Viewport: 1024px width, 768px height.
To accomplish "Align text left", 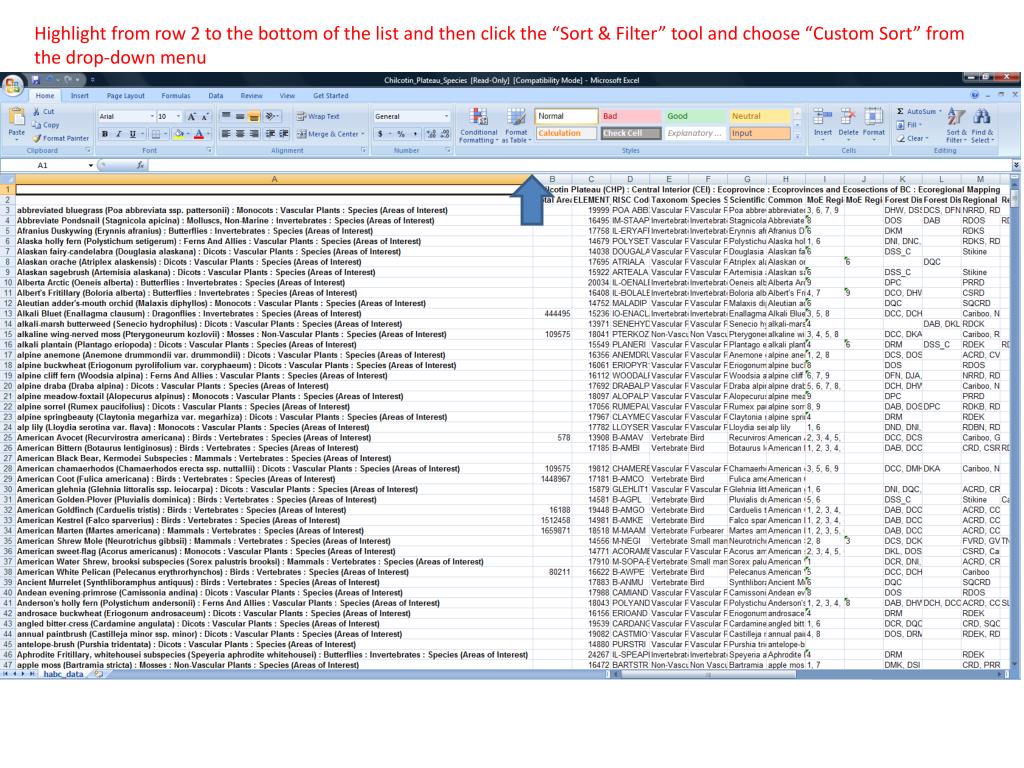I will tap(226, 134).
